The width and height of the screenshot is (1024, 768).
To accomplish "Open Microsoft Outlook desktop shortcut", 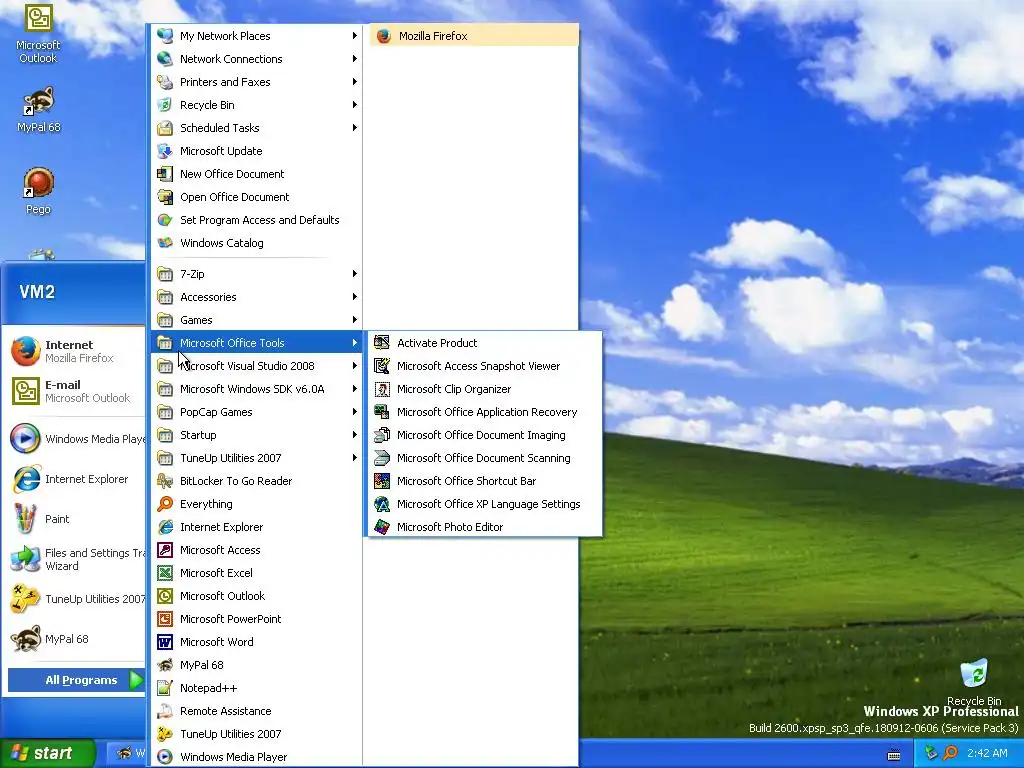I will coord(38,34).
